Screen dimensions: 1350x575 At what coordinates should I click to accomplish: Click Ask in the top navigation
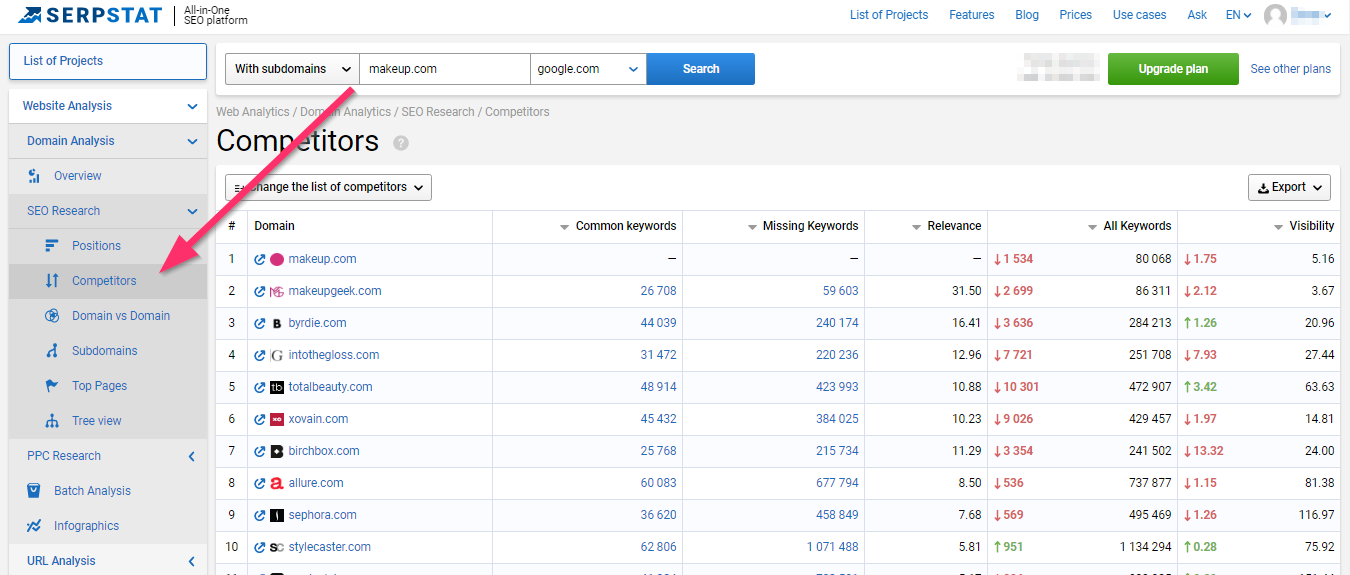1197,15
